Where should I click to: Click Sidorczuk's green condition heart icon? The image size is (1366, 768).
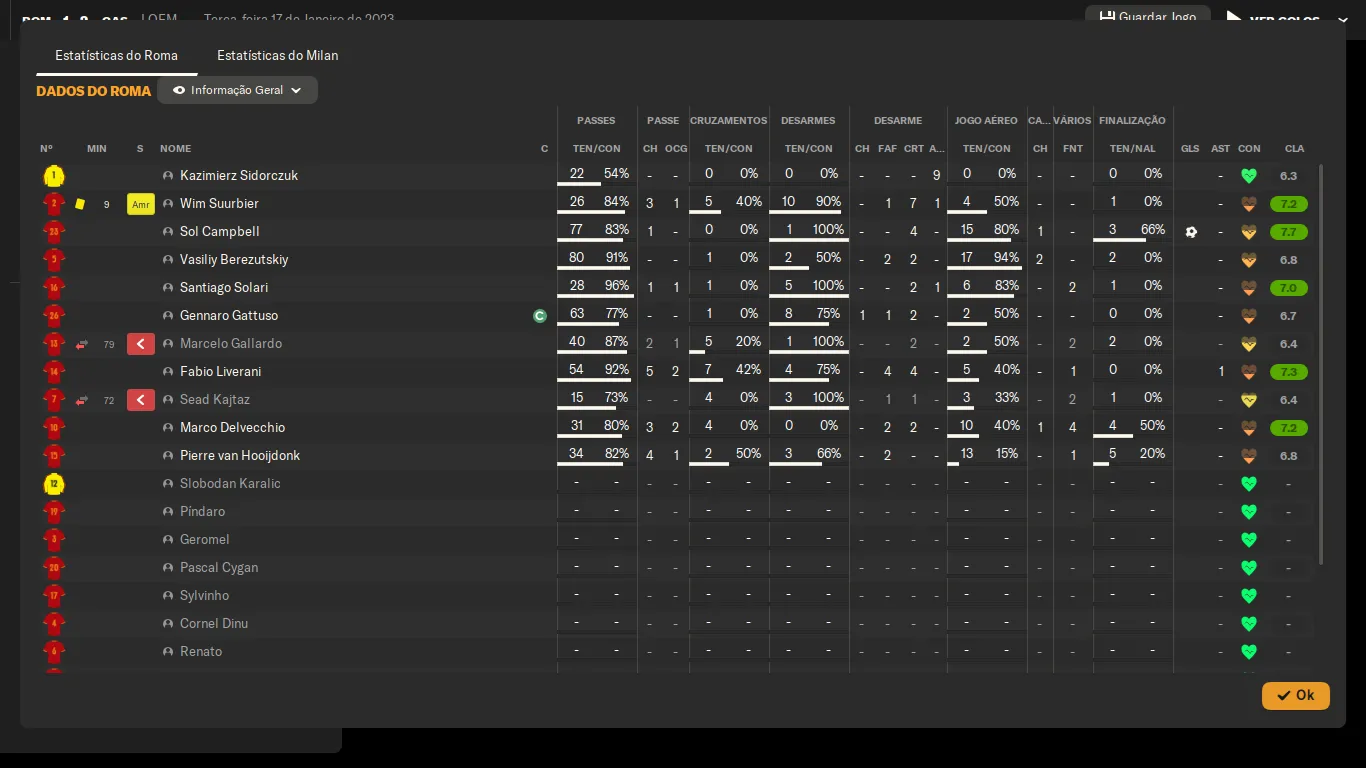1248,176
